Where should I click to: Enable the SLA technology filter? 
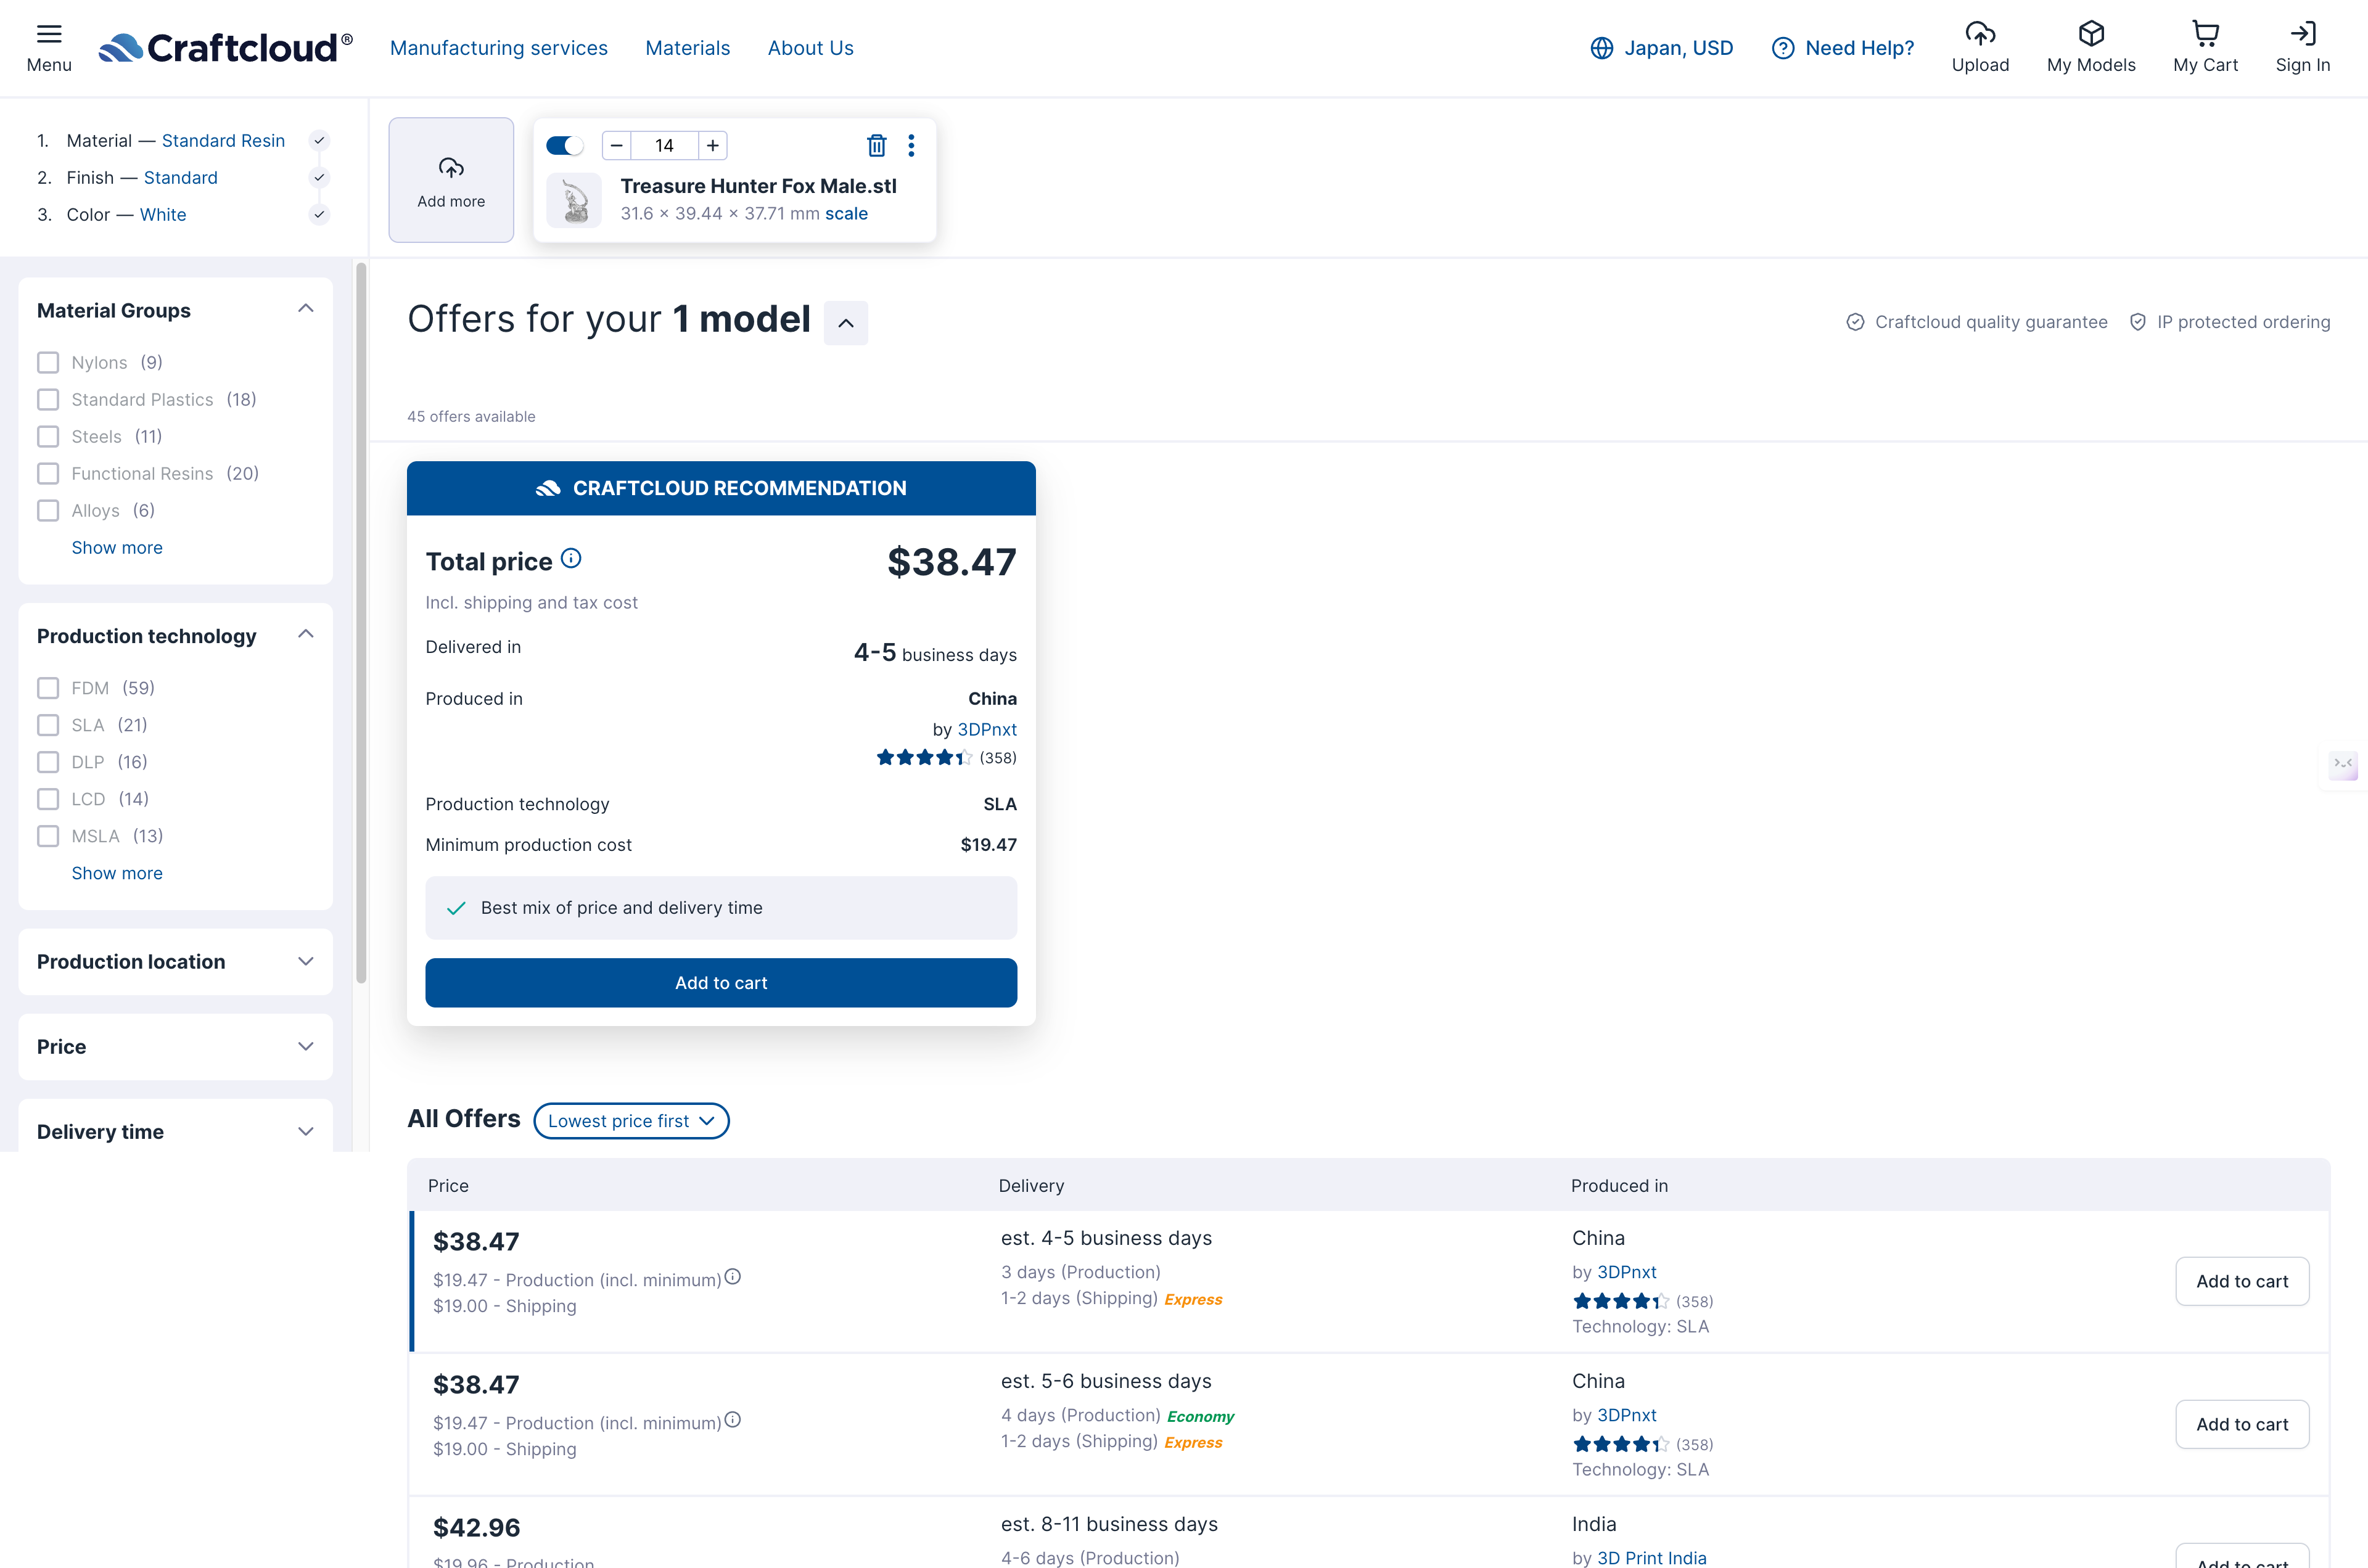[x=48, y=725]
